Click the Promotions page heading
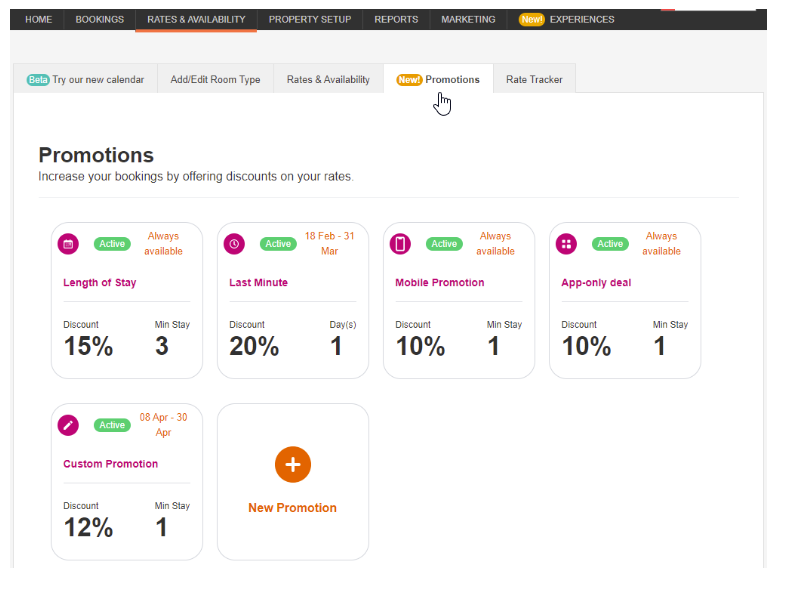 click(96, 155)
